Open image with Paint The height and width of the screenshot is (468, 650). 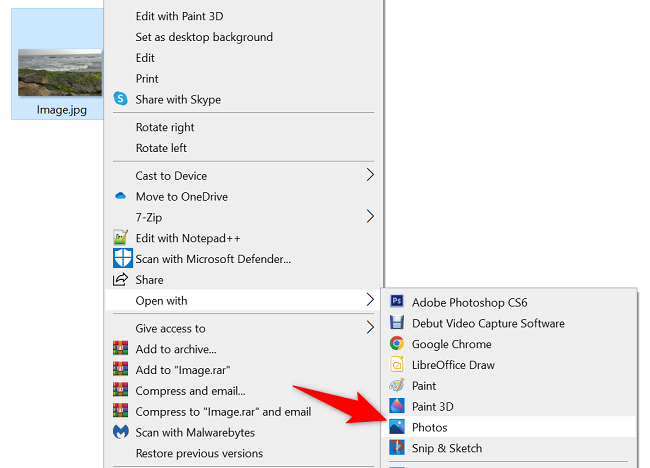point(424,386)
